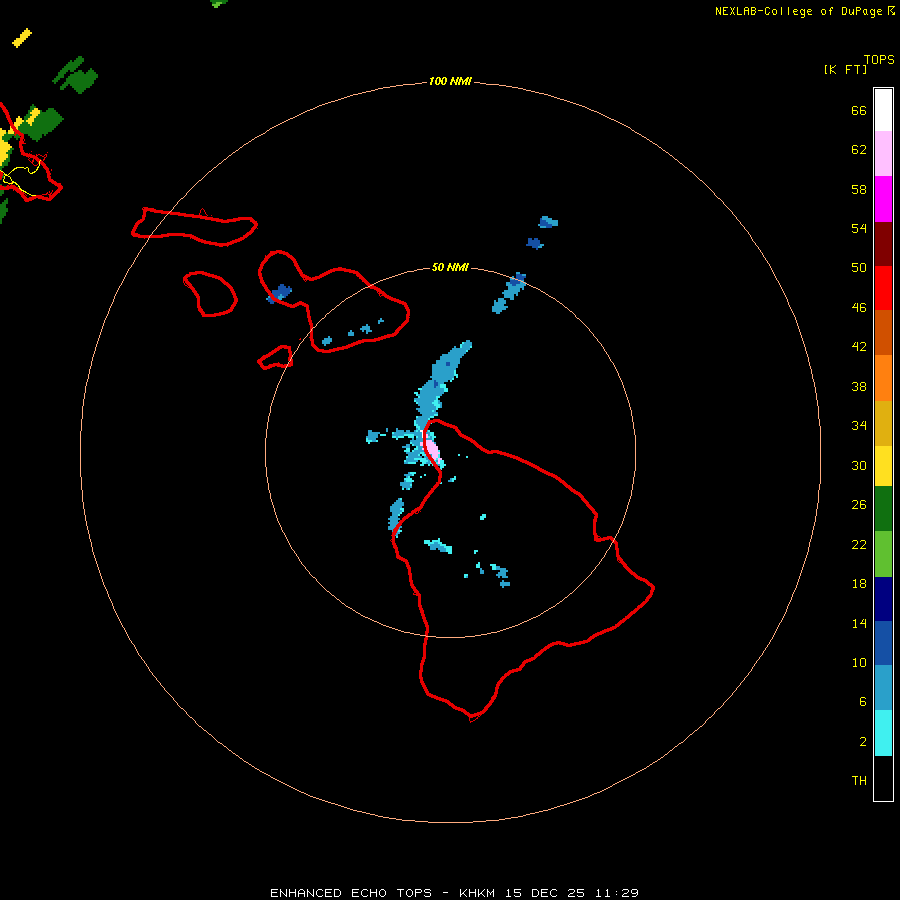Click the black TH threshold legend swatch

(883, 778)
